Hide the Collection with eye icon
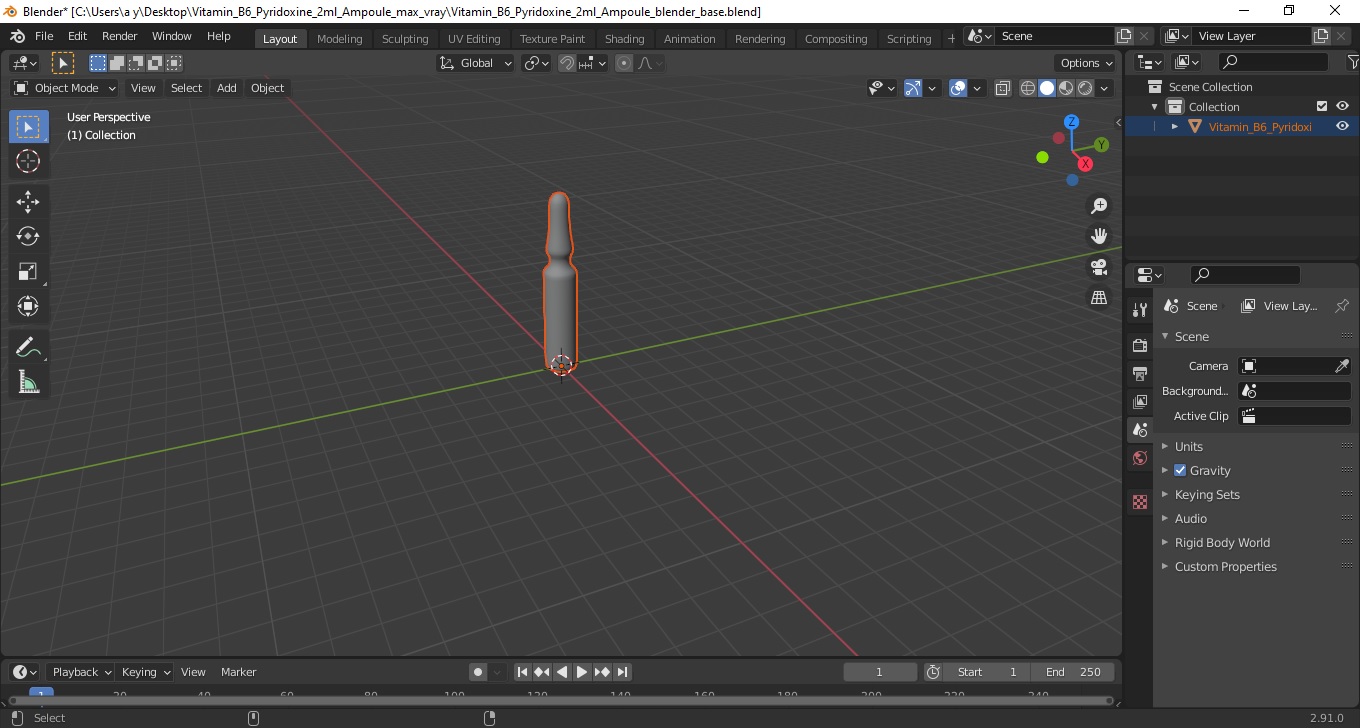Screen dimensions: 1360x728 pos(1343,106)
